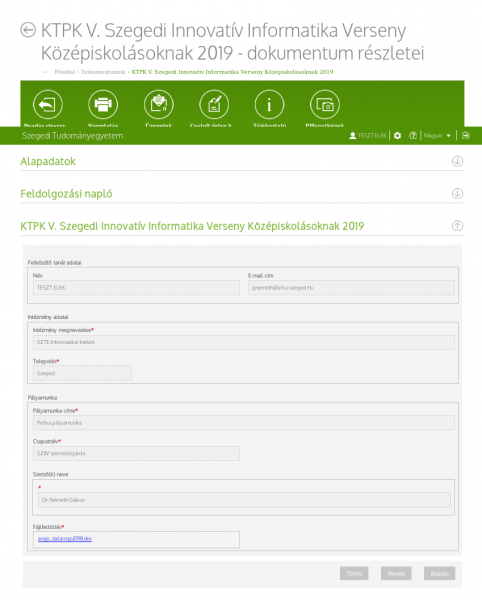Click the Főoldal breadcrumb link
The image size is (482, 600).
65,72
